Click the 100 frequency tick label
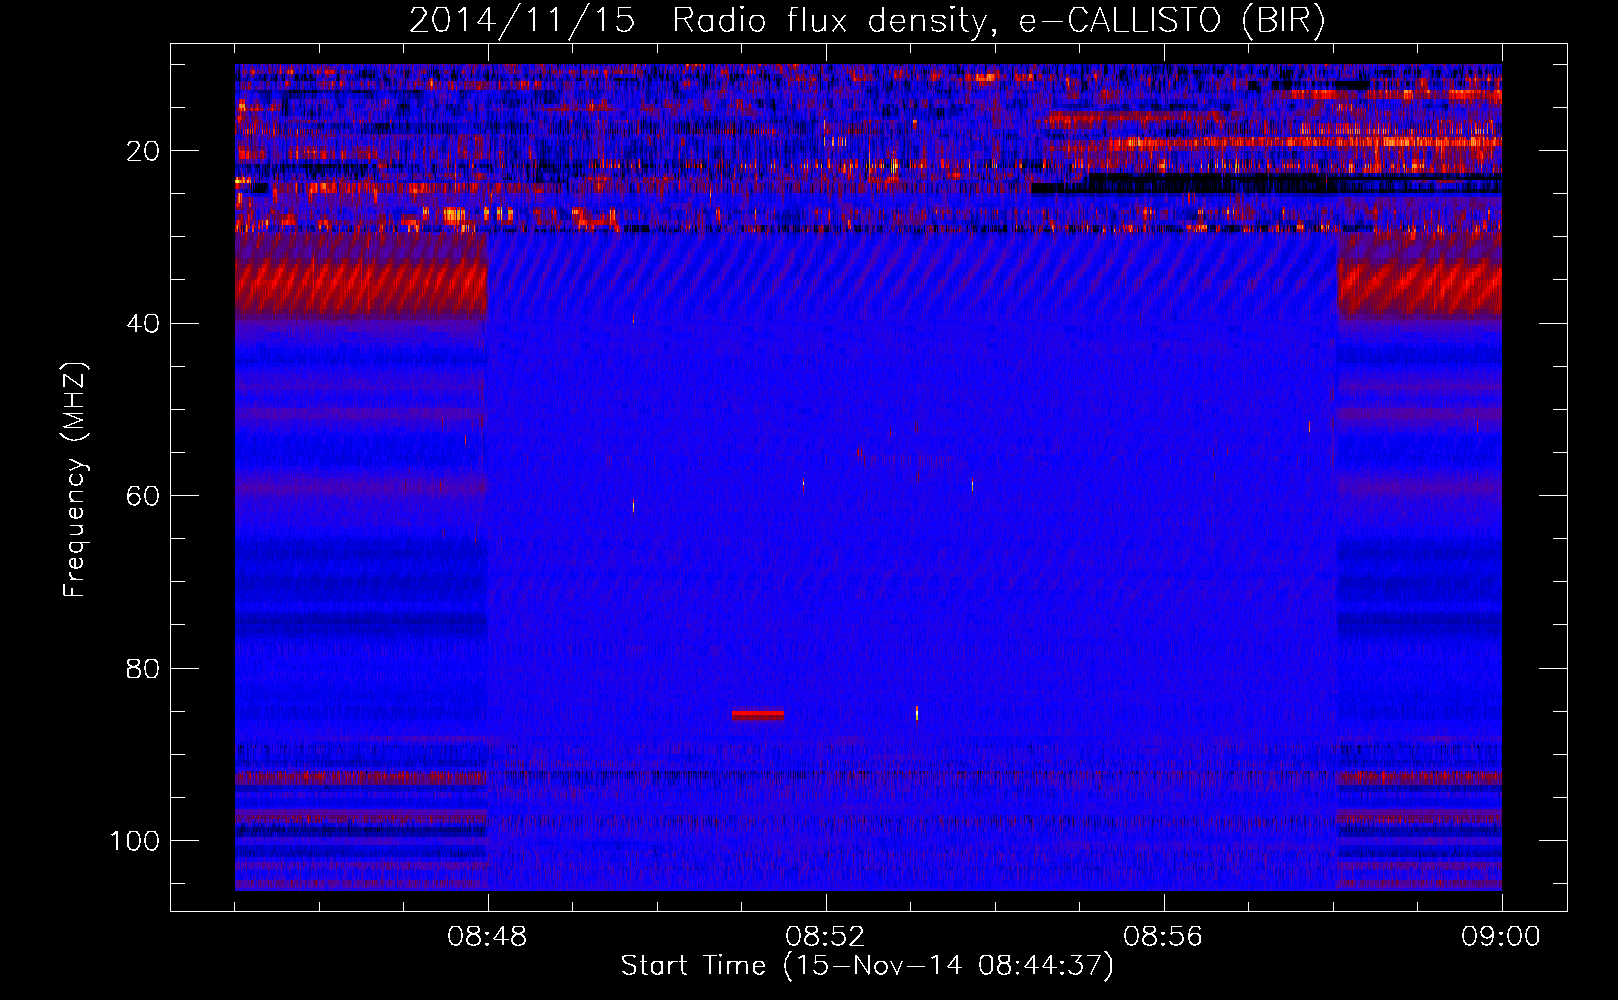The width and height of the screenshot is (1618, 1000). [x=135, y=841]
